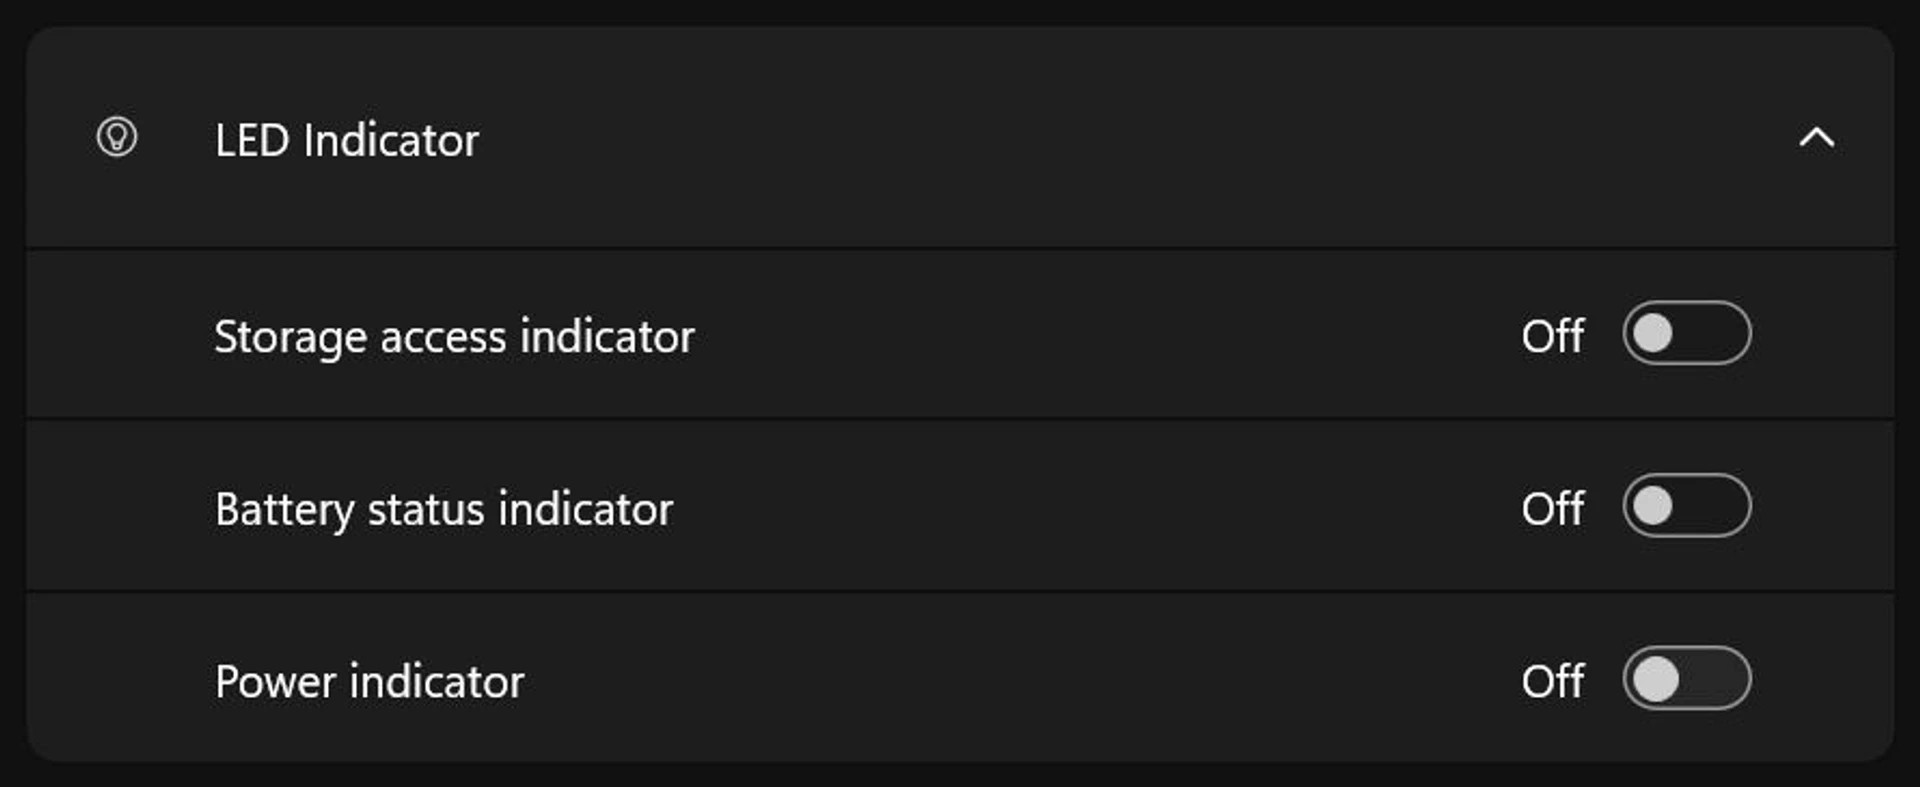Toggle the Power indicator switch
Viewport: 1920px width, 787px height.
tap(1686, 679)
